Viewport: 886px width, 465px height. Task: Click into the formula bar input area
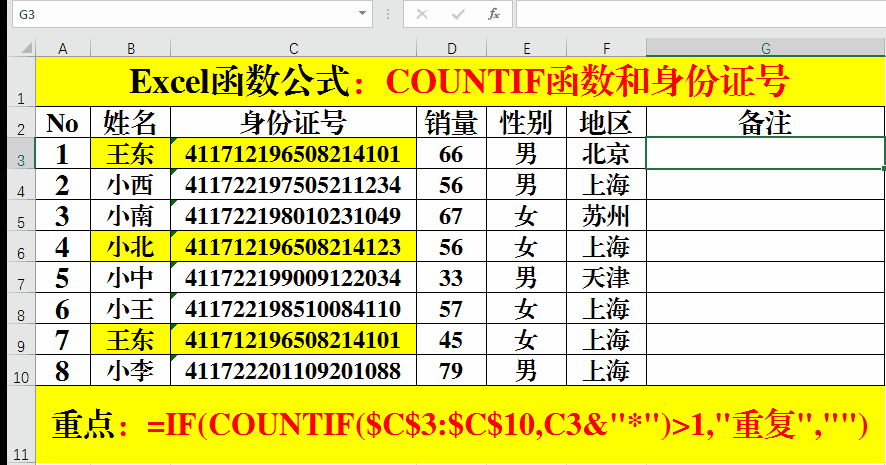point(701,14)
